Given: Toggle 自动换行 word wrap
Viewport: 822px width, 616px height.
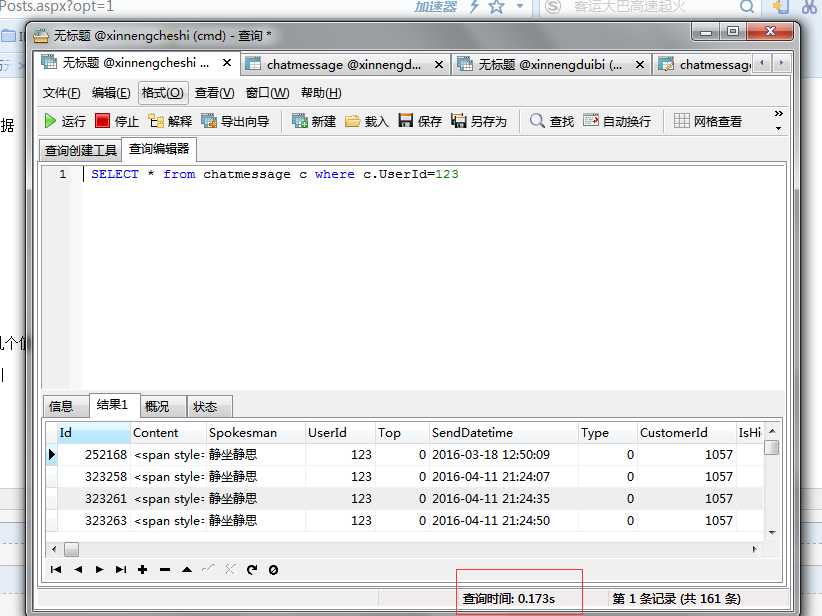Looking at the screenshot, I should pos(617,121).
